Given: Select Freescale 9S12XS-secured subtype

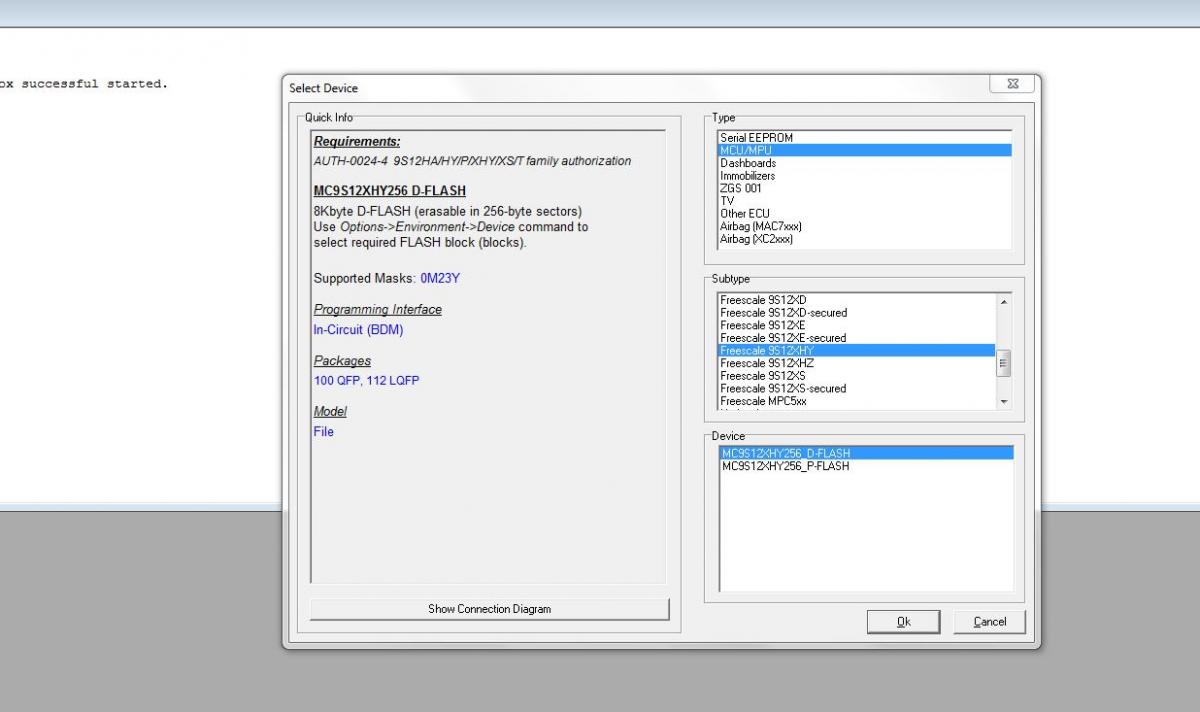Looking at the screenshot, I should pyautogui.click(x=857, y=389).
